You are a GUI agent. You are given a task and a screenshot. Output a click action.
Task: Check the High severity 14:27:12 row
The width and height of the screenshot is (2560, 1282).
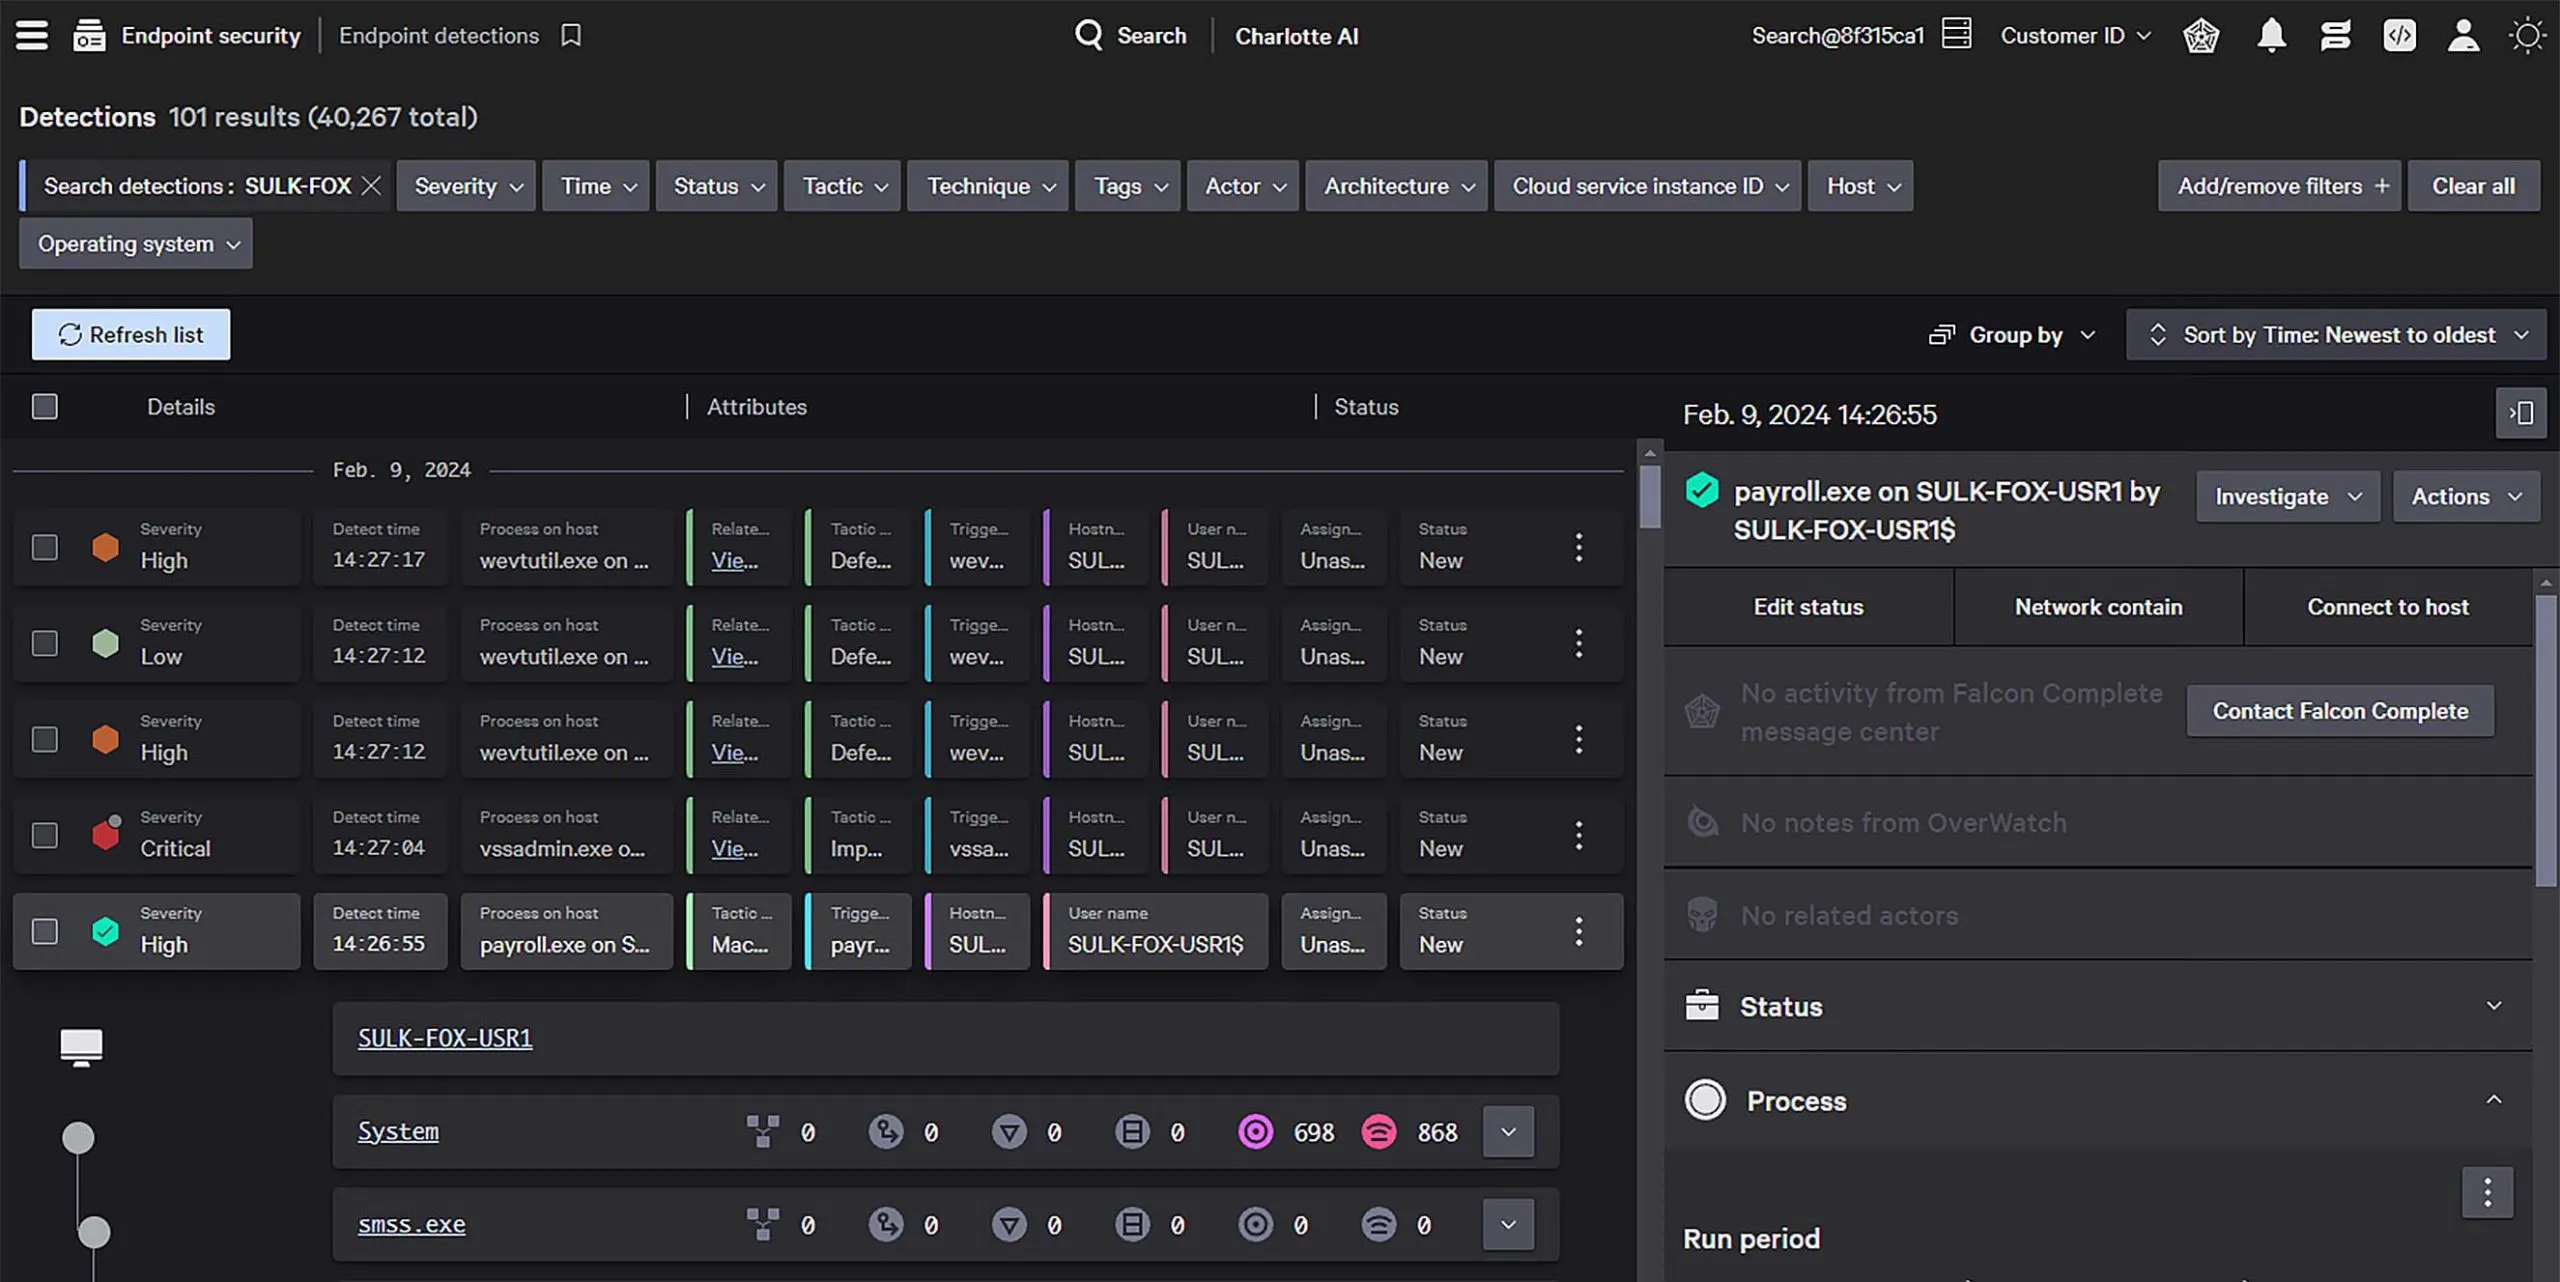[x=44, y=739]
